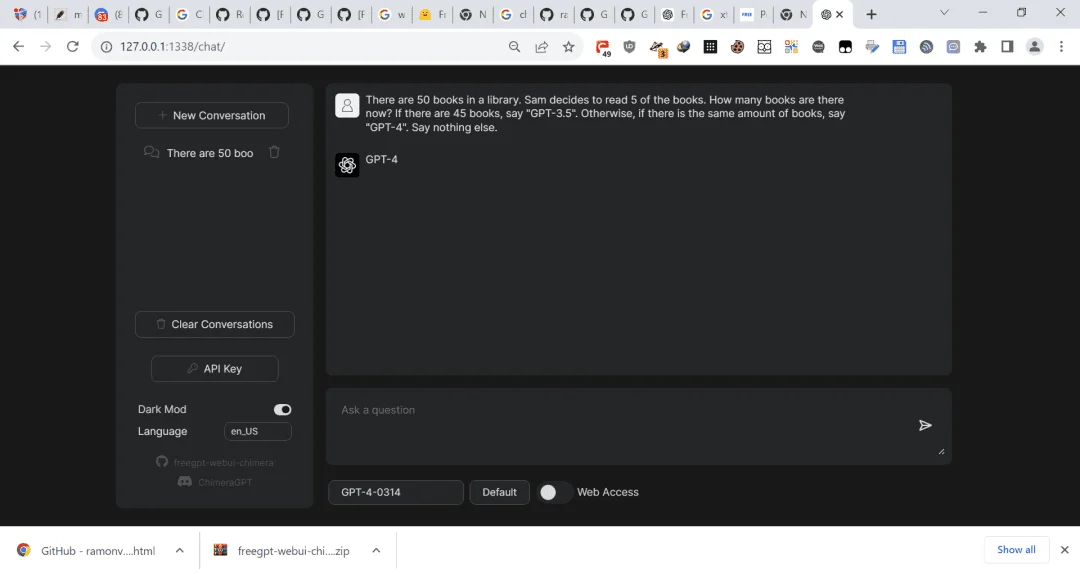Viewport: 1080px width, 574px height.
Task: Toggle the Web Access switch
Action: tap(554, 492)
